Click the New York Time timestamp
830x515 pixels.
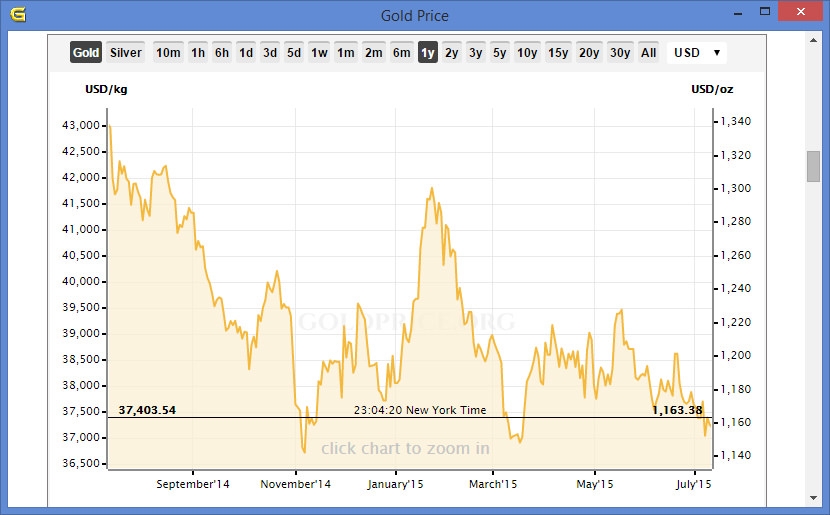(420, 410)
